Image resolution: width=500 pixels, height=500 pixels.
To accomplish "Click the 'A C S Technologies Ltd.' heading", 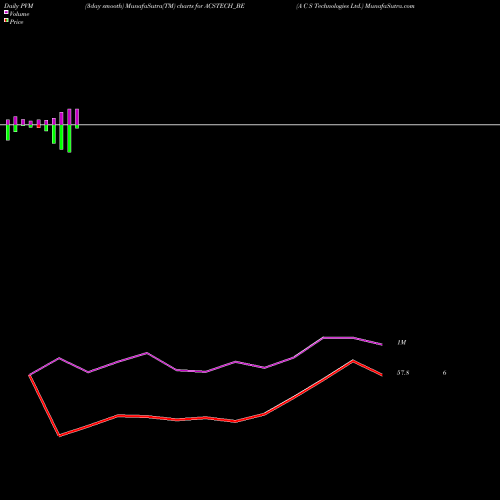I will (329, 6).
